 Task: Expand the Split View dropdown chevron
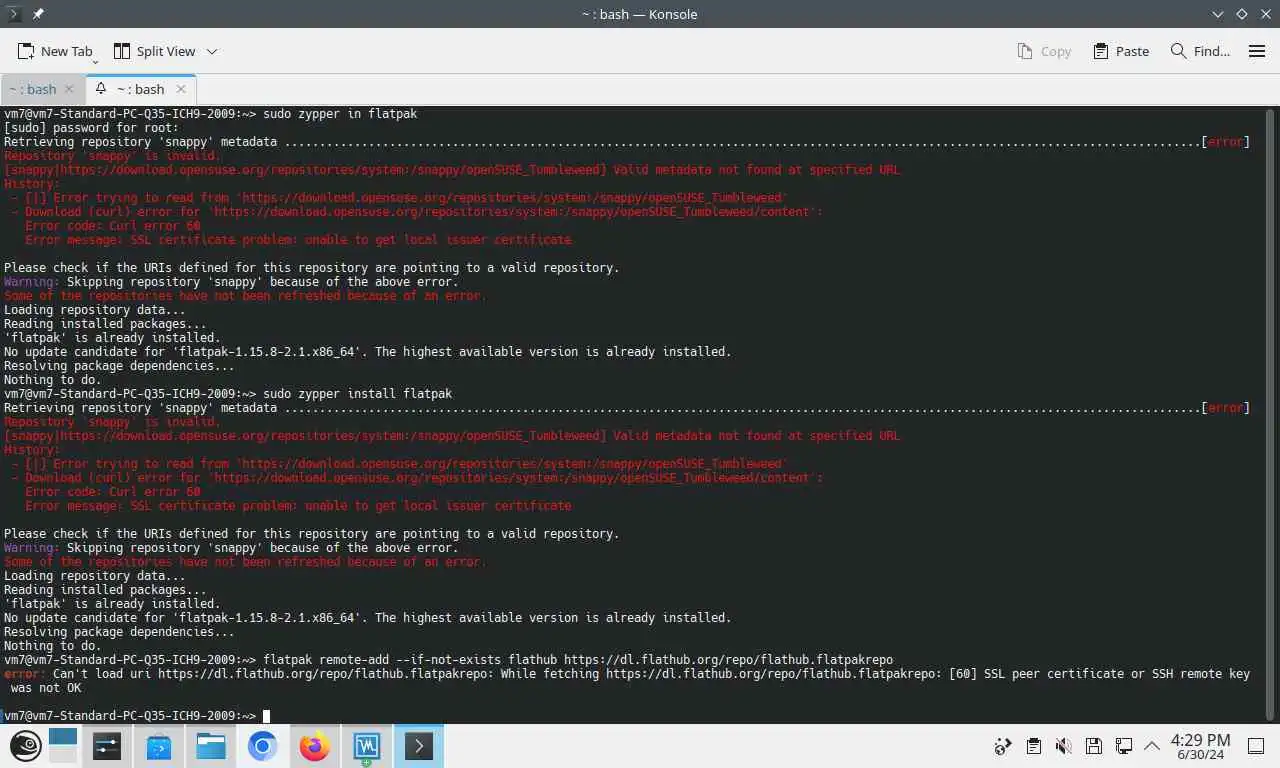point(212,51)
